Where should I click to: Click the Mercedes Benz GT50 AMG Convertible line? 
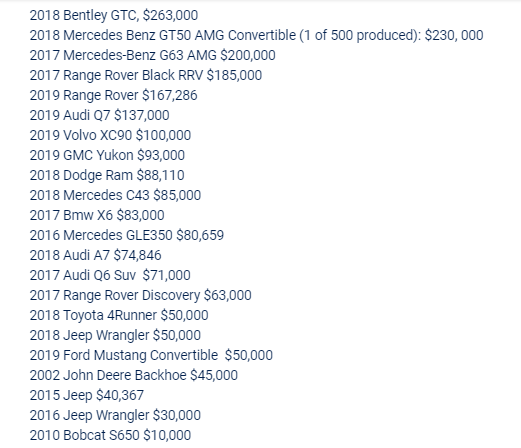pos(256,35)
